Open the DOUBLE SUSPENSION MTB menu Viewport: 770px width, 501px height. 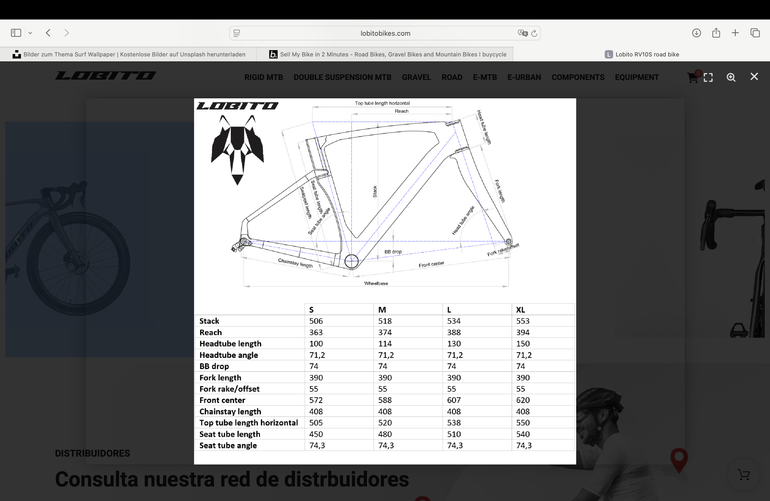pyautogui.click(x=342, y=78)
